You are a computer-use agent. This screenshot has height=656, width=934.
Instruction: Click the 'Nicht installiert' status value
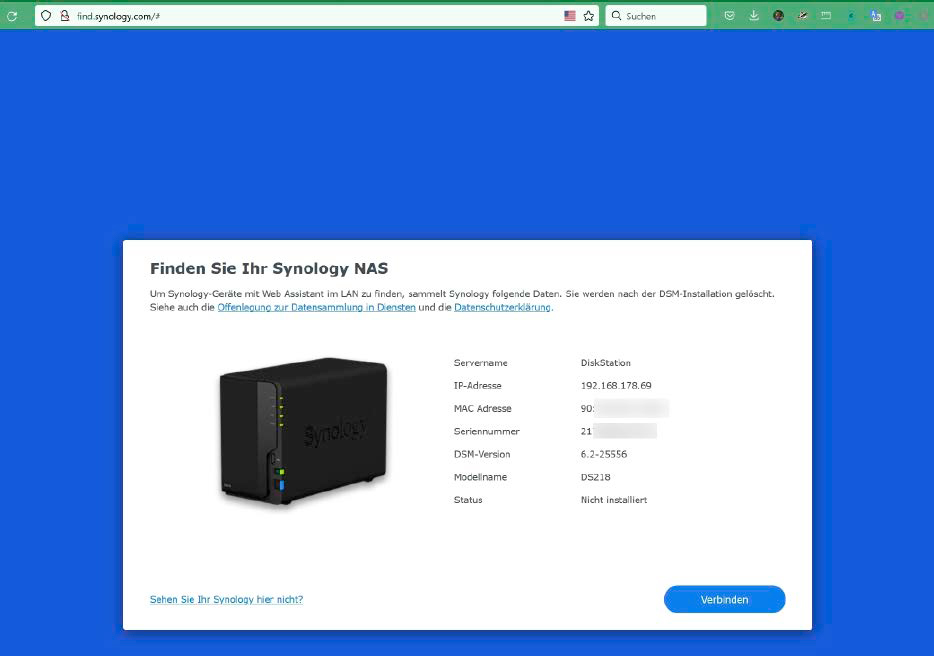click(614, 500)
